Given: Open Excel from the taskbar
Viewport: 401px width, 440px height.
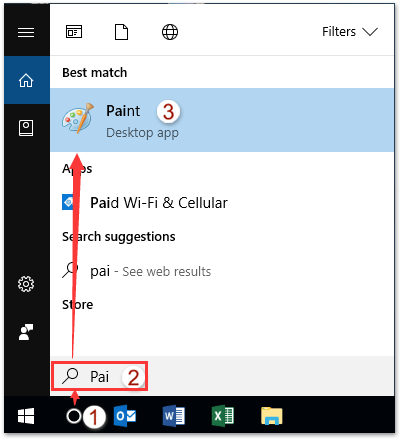Looking at the screenshot, I should (223, 416).
